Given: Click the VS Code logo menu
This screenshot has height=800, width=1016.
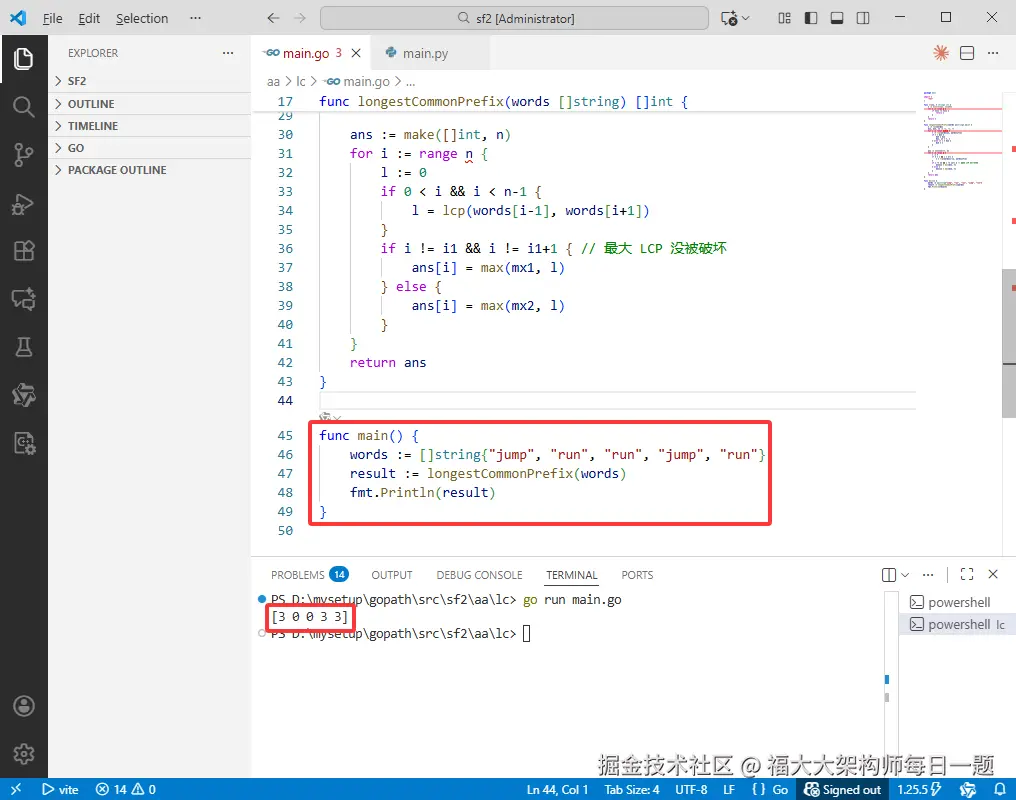Looking at the screenshot, I should point(18,18).
